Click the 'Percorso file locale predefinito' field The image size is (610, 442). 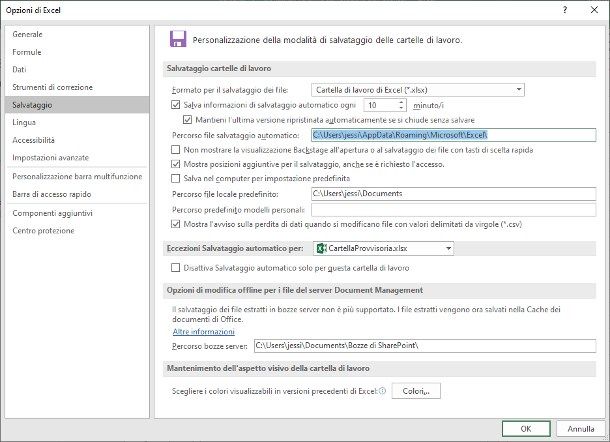point(454,194)
